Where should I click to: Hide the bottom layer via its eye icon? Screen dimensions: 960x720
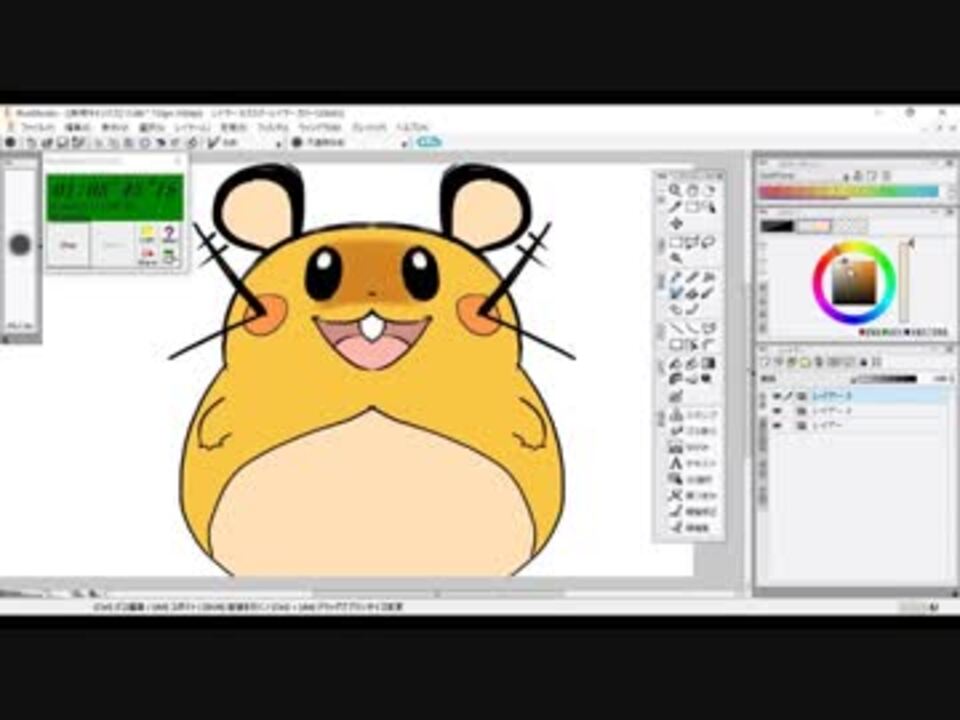(777, 426)
